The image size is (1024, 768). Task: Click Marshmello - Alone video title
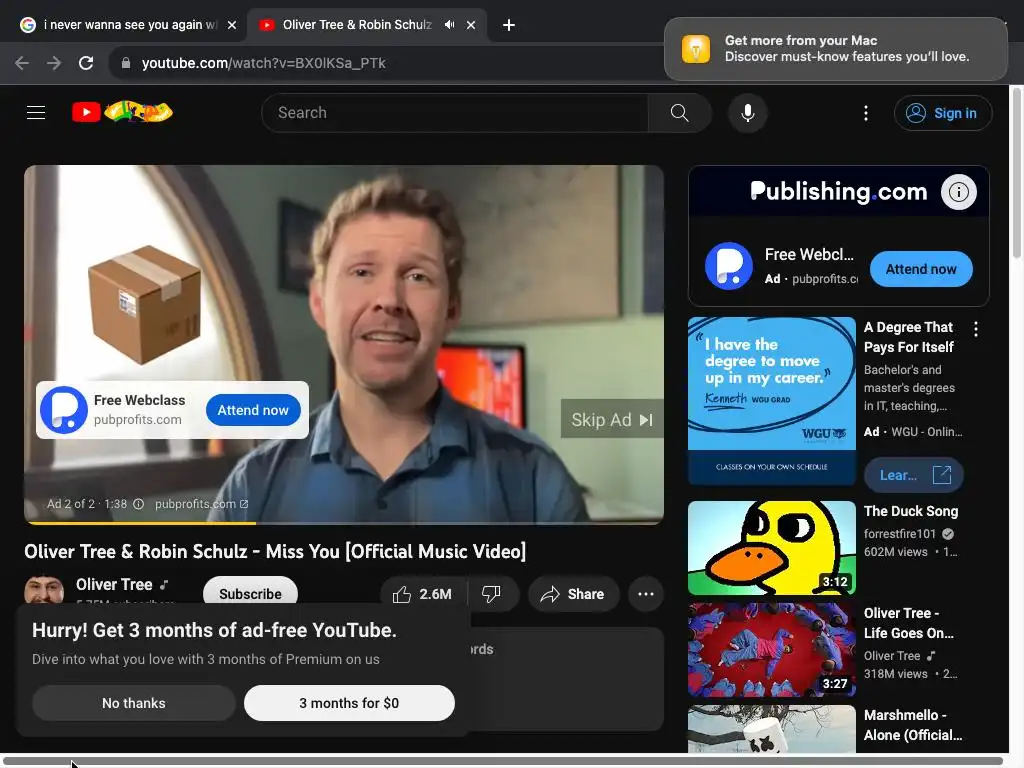[x=912, y=725]
